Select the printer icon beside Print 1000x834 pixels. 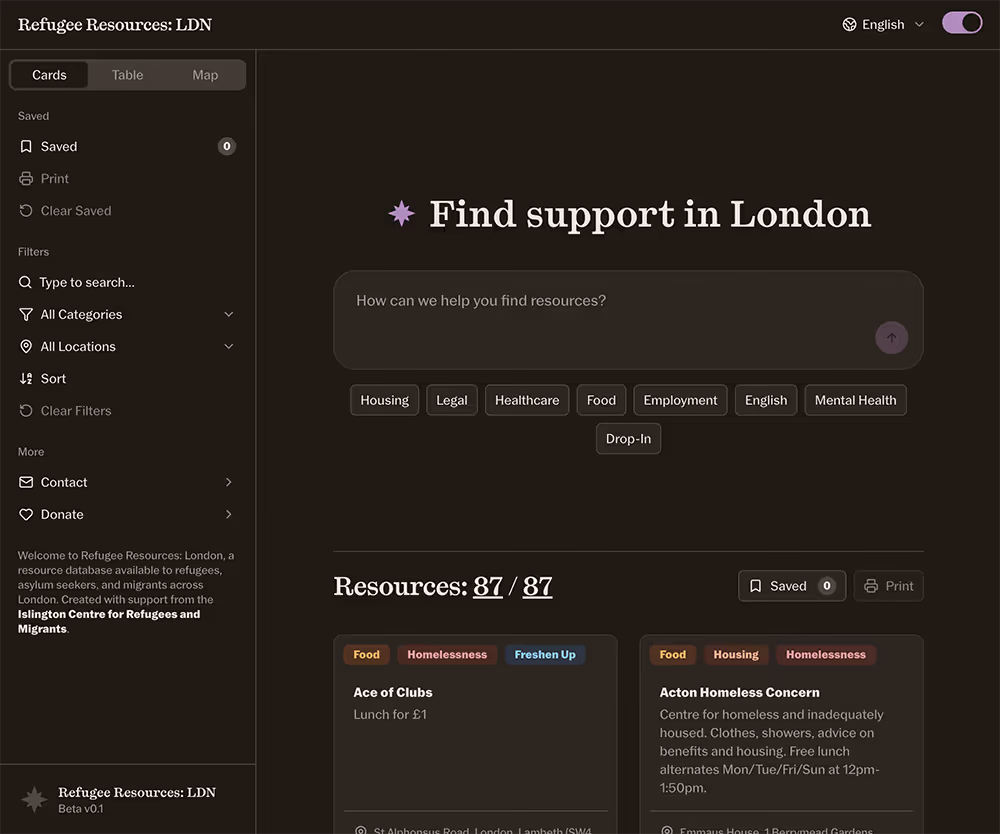click(x=25, y=178)
